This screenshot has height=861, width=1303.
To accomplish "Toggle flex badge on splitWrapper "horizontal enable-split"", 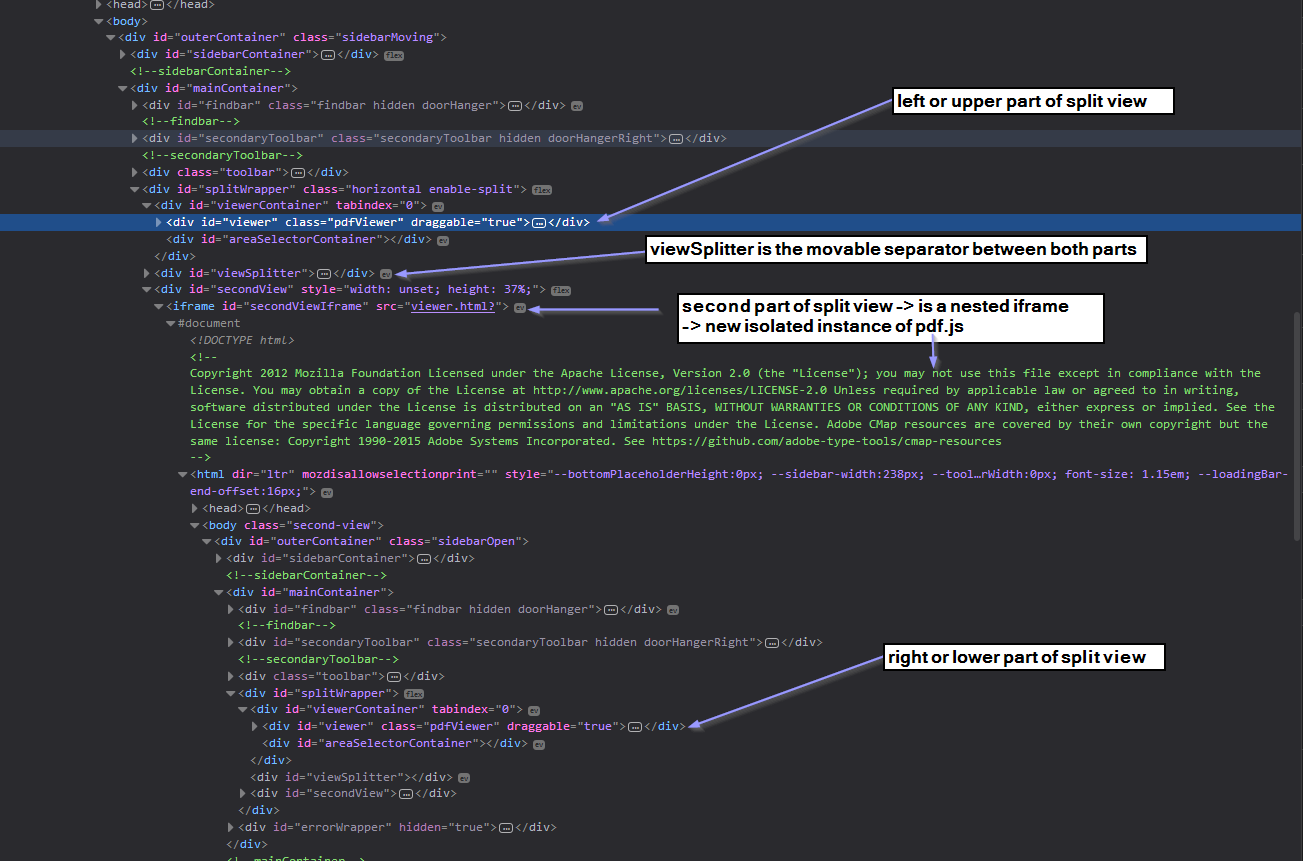I will click(x=542, y=189).
